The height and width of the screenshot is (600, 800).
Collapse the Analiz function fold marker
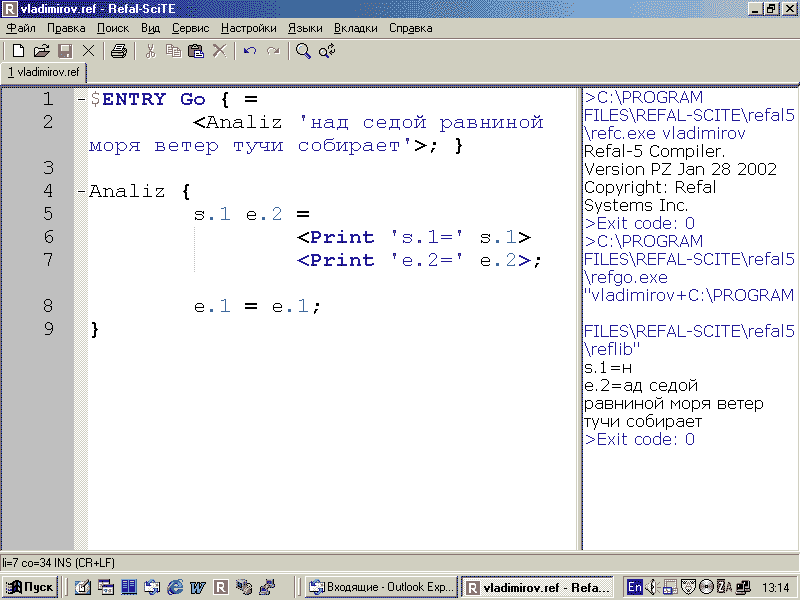pos(81,191)
